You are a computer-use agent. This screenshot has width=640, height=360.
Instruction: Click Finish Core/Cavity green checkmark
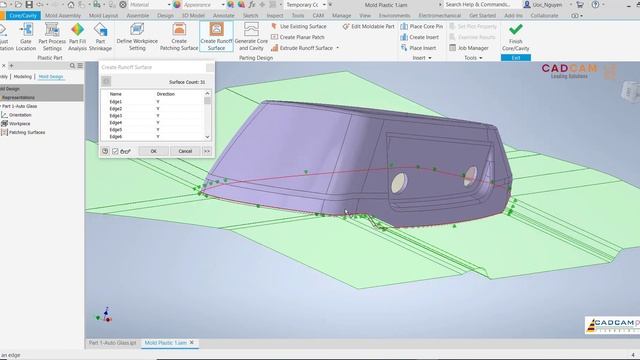pos(516,29)
